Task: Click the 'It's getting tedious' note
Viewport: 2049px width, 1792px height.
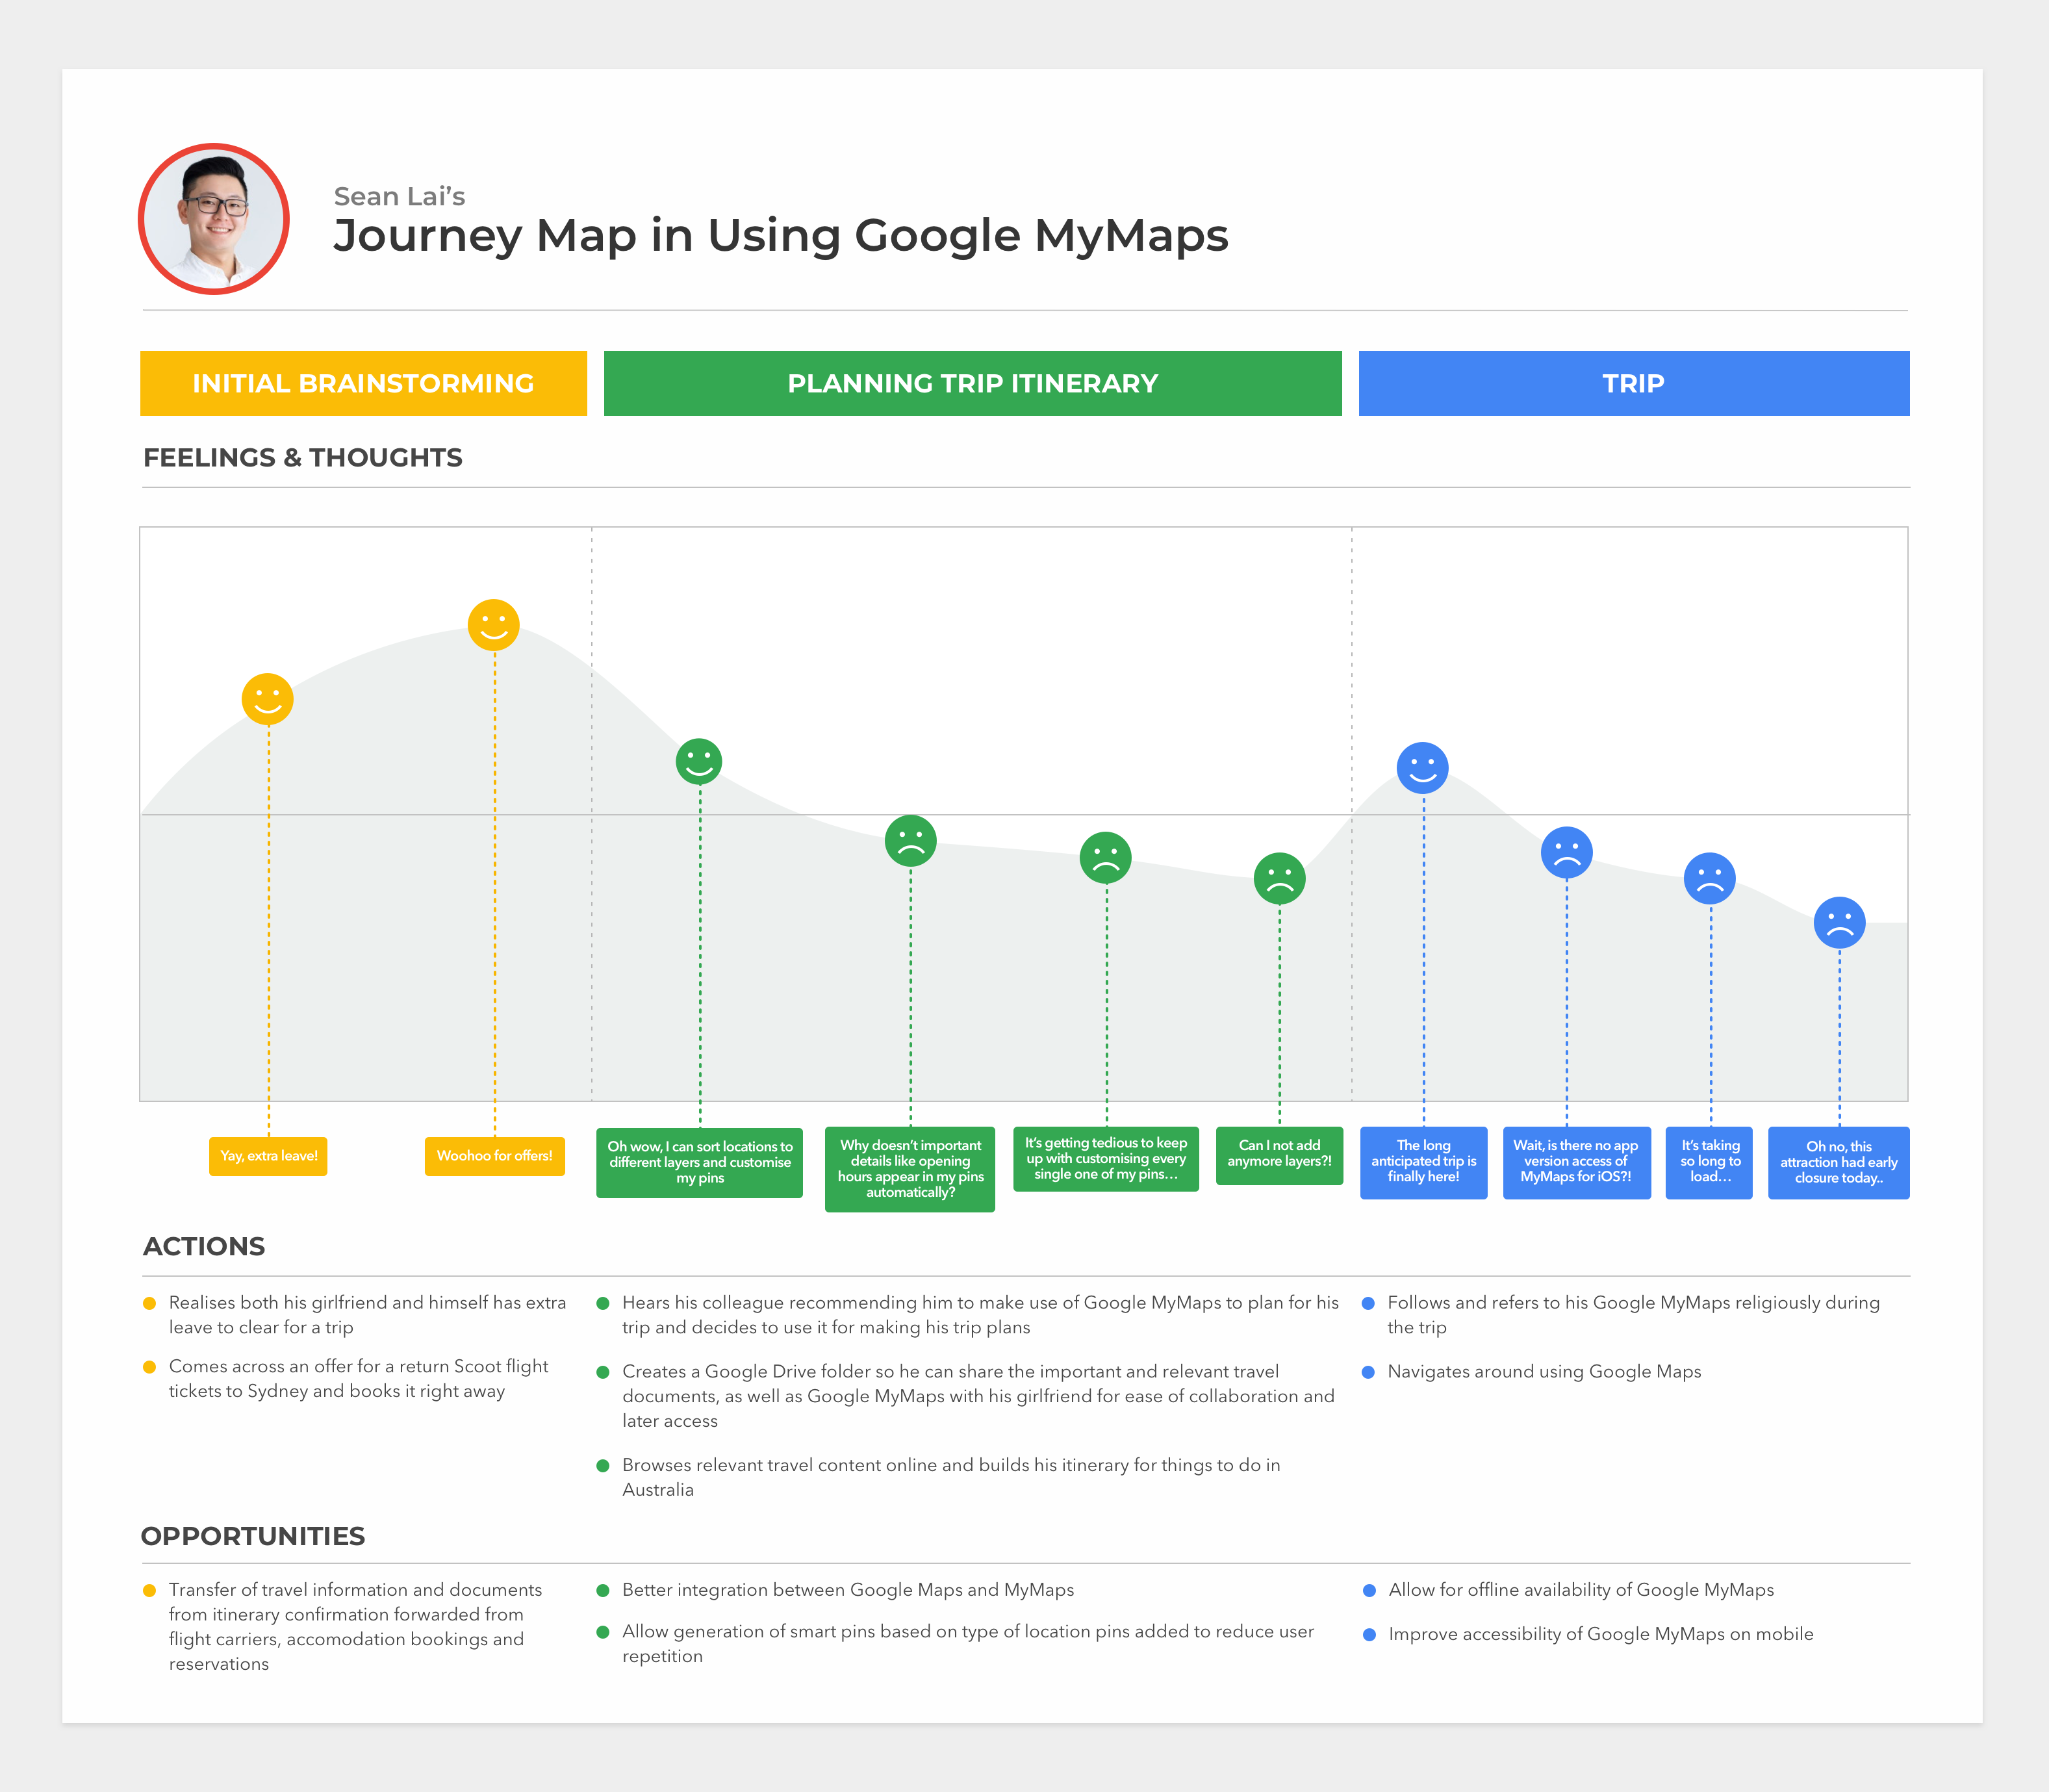Action: coord(1106,1159)
